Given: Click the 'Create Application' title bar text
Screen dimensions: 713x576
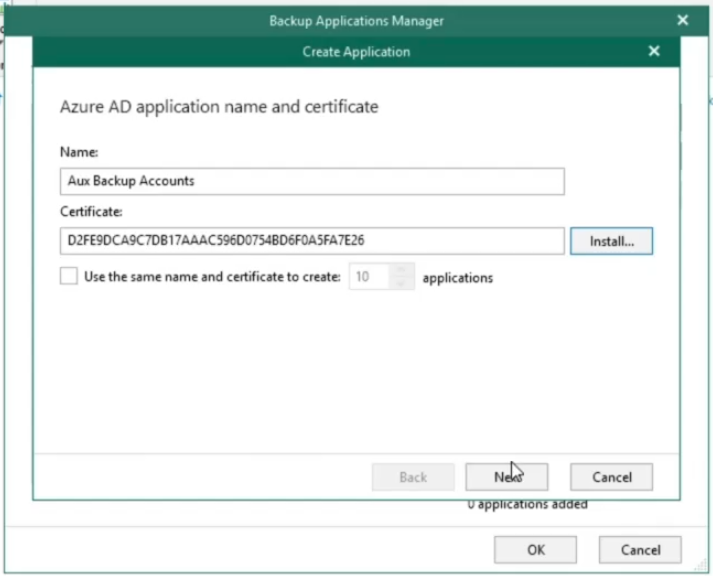Looking at the screenshot, I should 356,52.
